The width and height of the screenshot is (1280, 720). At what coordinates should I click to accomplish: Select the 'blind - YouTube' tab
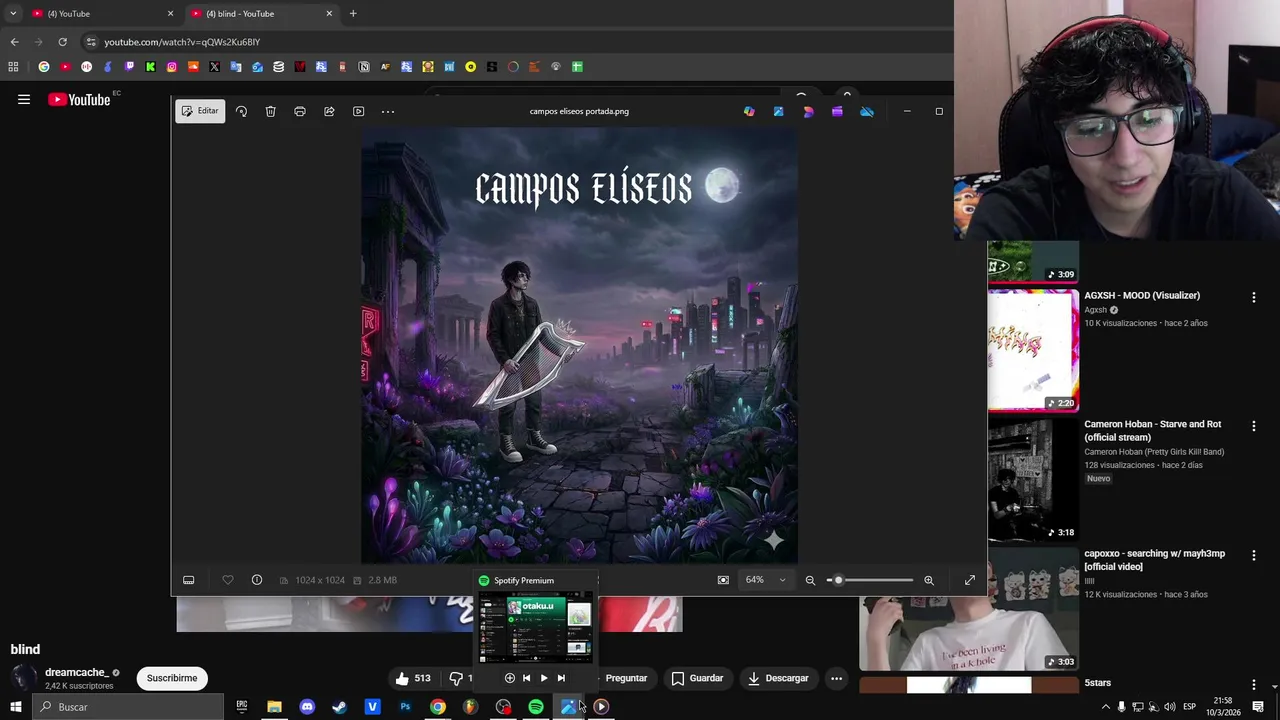pyautogui.click(x=262, y=14)
